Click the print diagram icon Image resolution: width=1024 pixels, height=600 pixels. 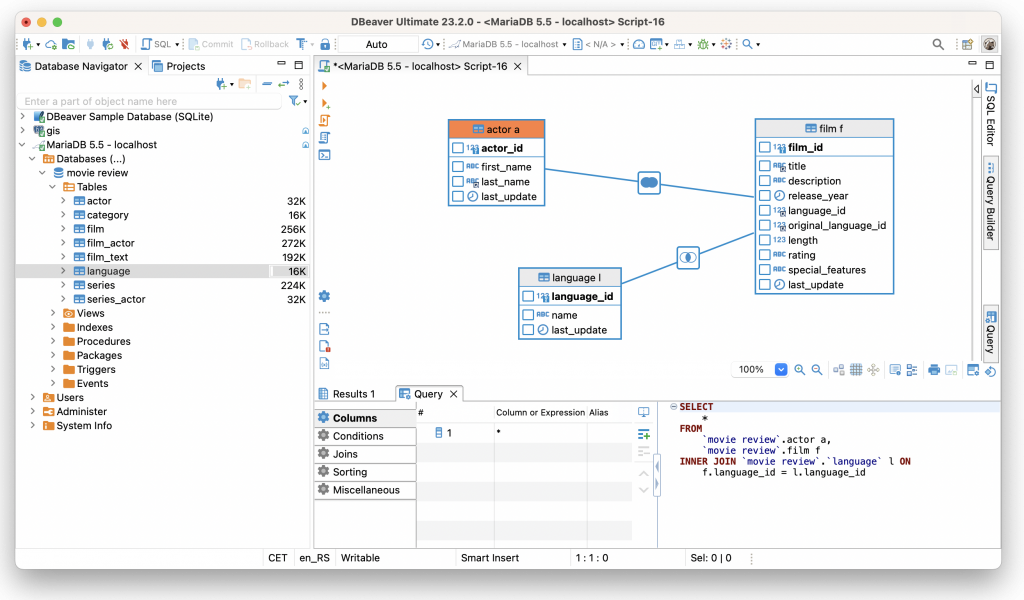[x=934, y=370]
